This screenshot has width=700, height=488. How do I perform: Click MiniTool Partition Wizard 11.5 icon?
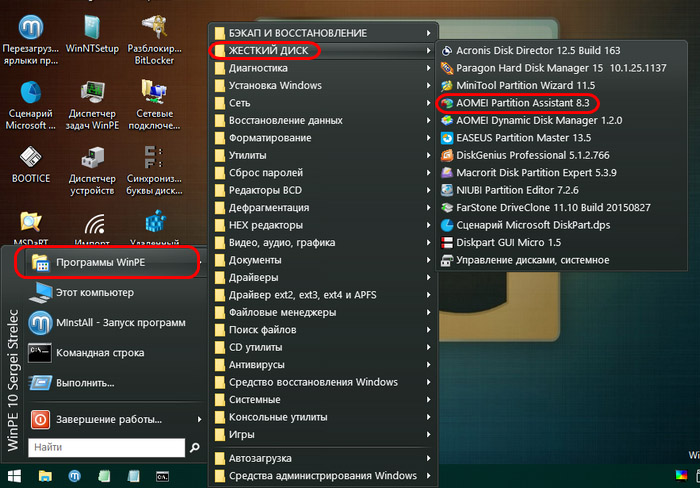click(446, 85)
